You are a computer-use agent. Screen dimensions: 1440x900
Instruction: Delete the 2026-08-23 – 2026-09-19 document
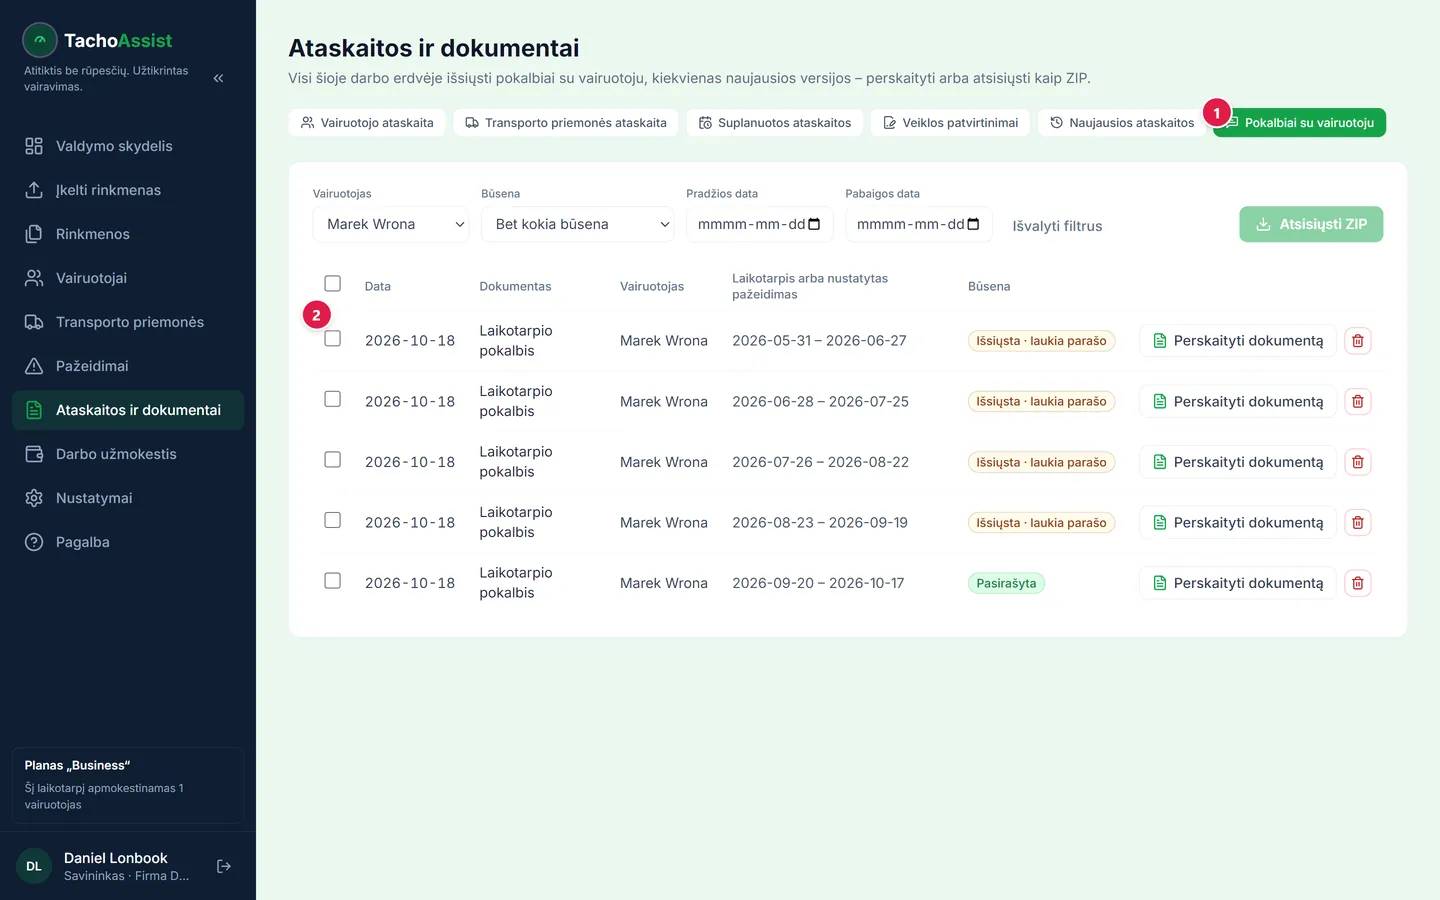1357,522
